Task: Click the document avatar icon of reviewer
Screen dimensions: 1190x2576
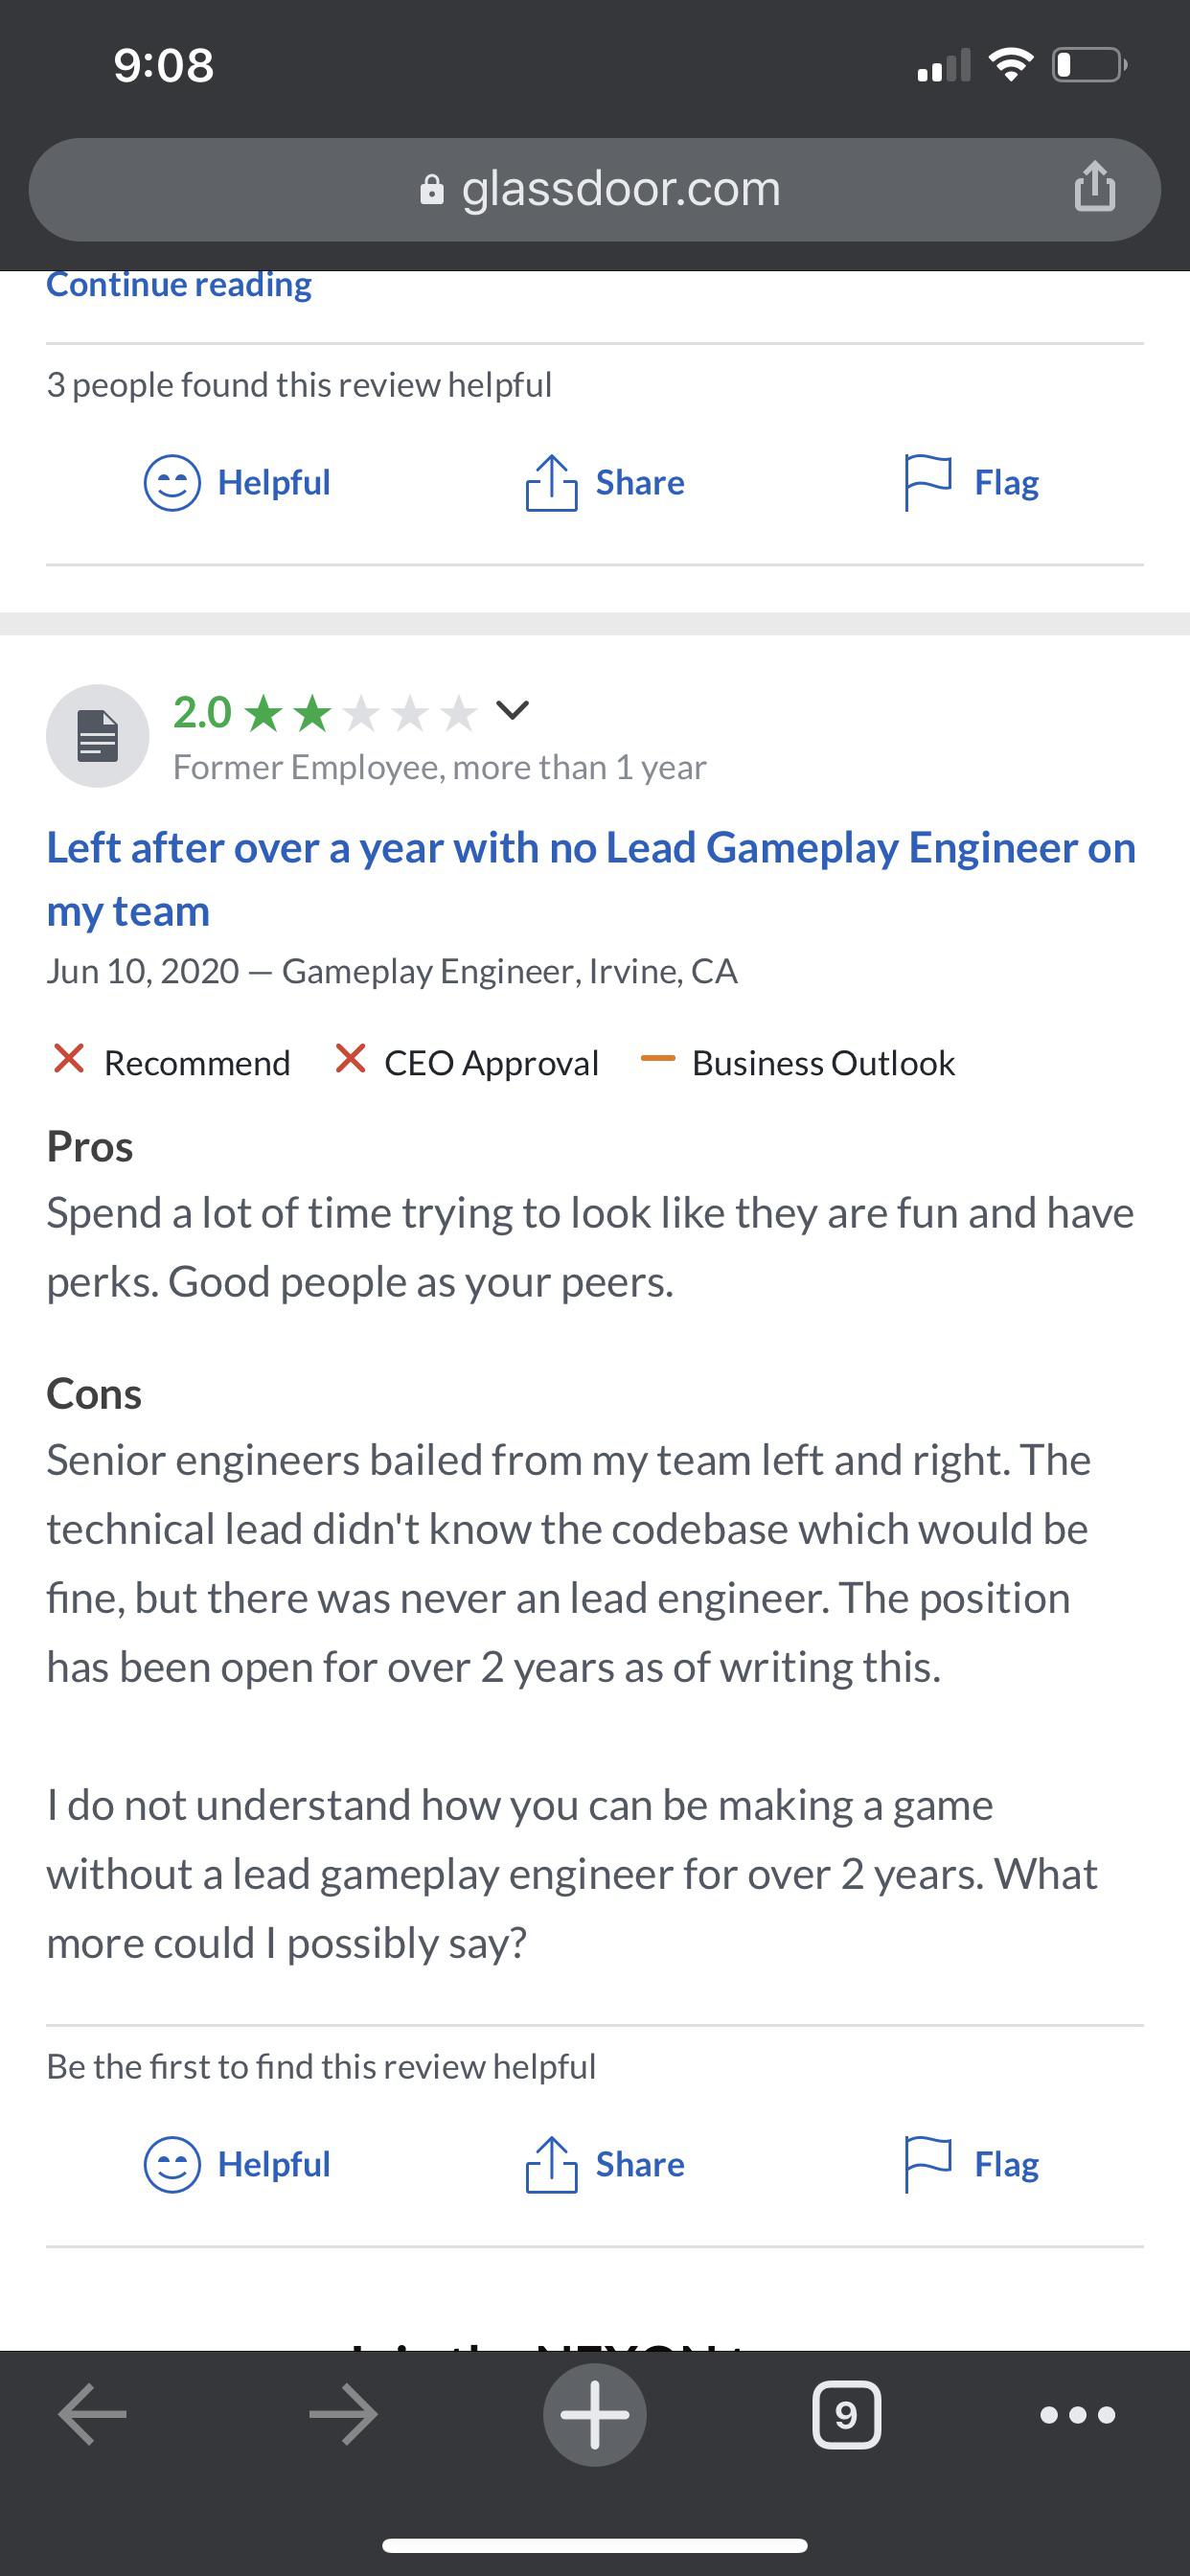Action: 98,736
